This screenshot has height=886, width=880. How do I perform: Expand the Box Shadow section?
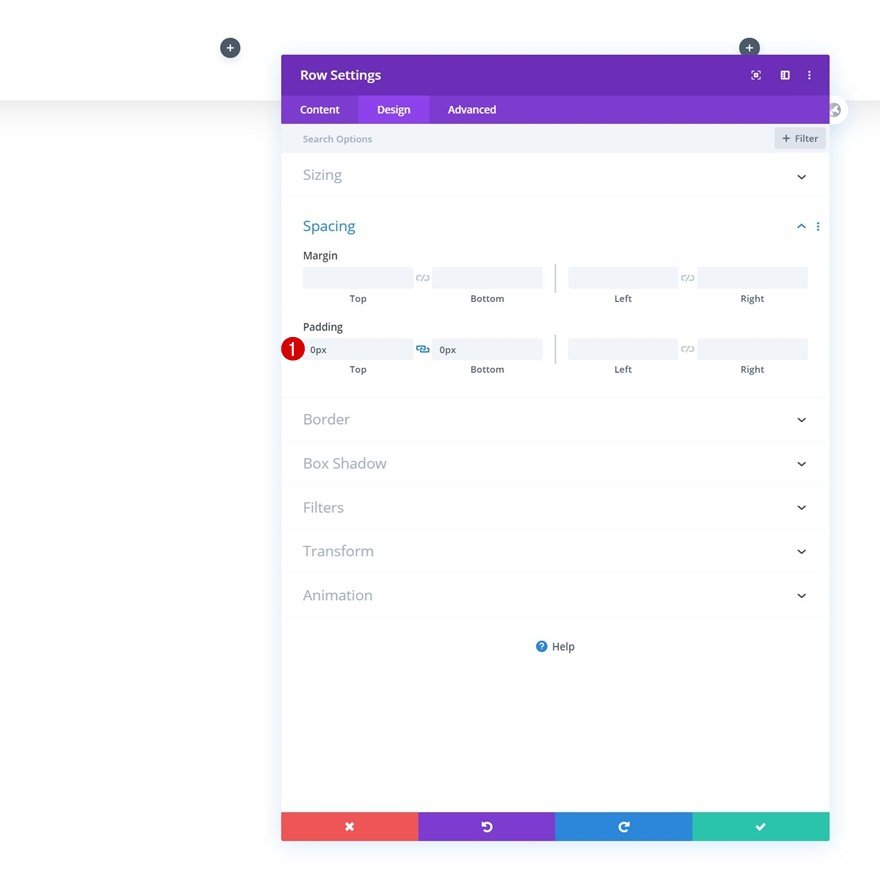(555, 463)
